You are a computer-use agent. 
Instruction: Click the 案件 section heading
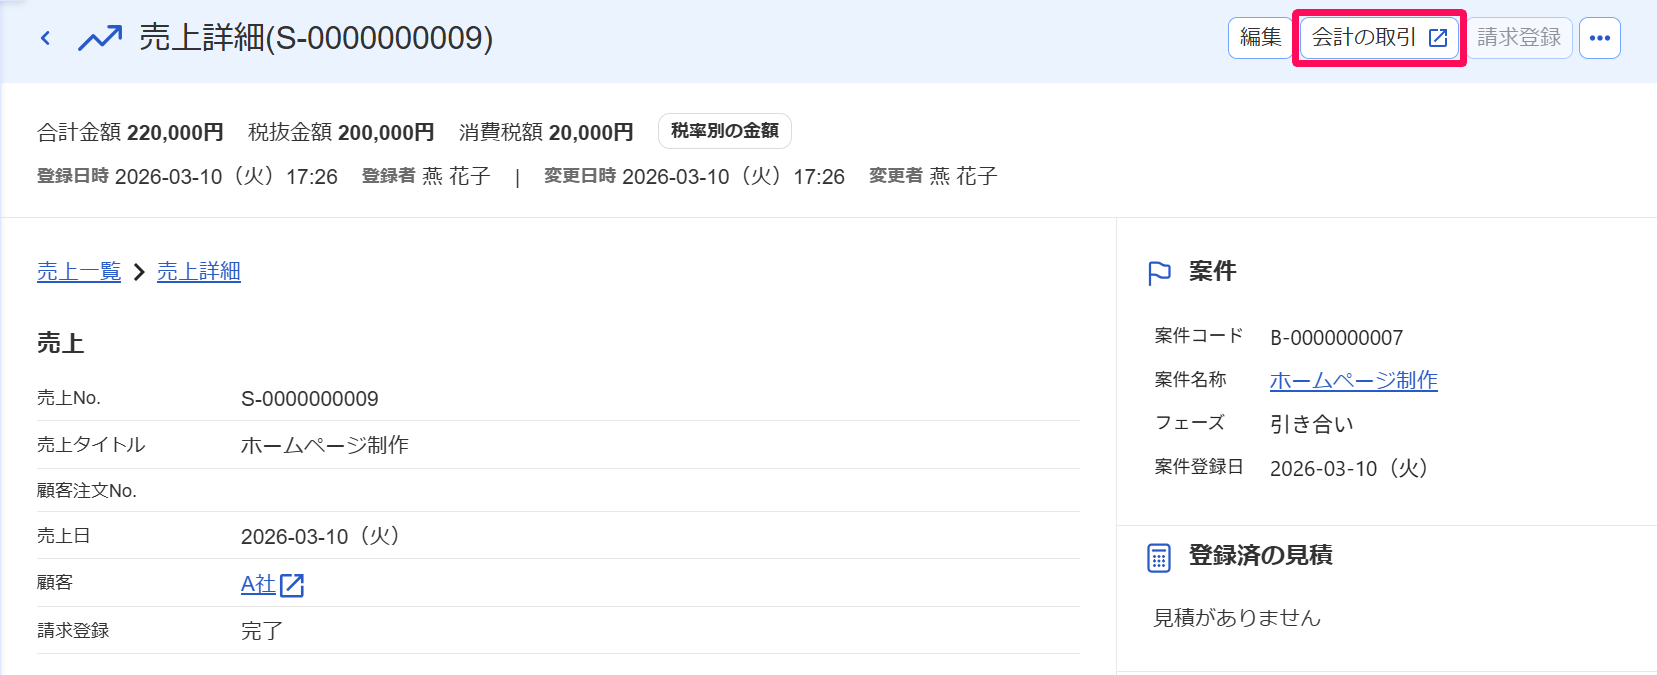point(1213,271)
